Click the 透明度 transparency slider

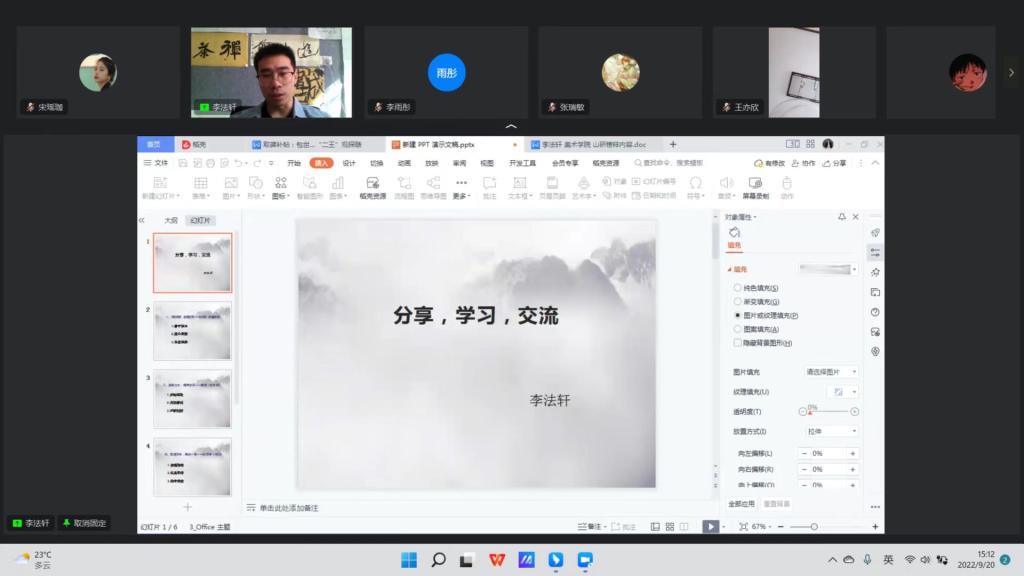pyautogui.click(x=828, y=412)
